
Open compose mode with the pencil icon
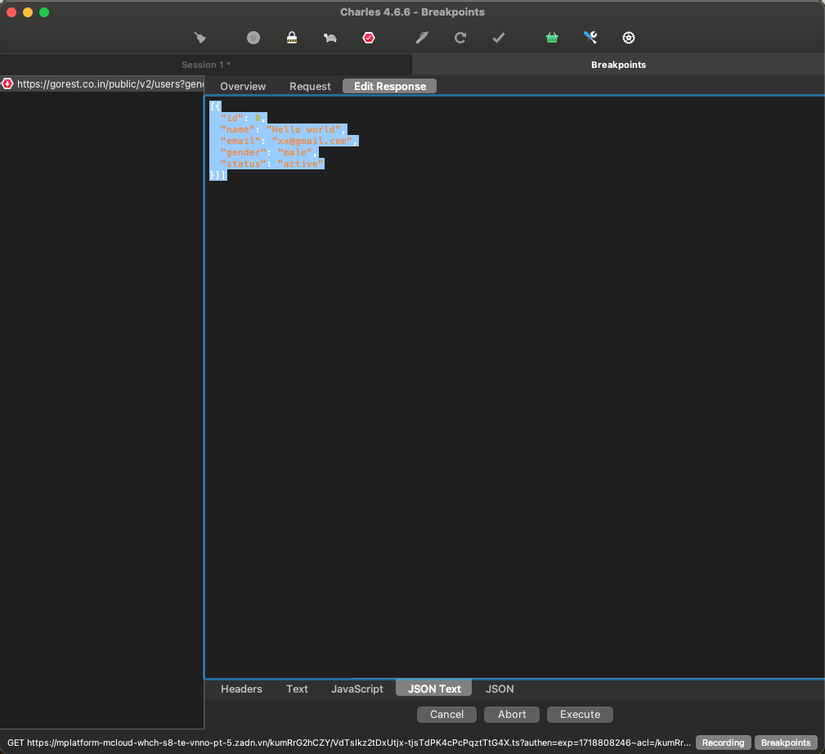point(421,37)
